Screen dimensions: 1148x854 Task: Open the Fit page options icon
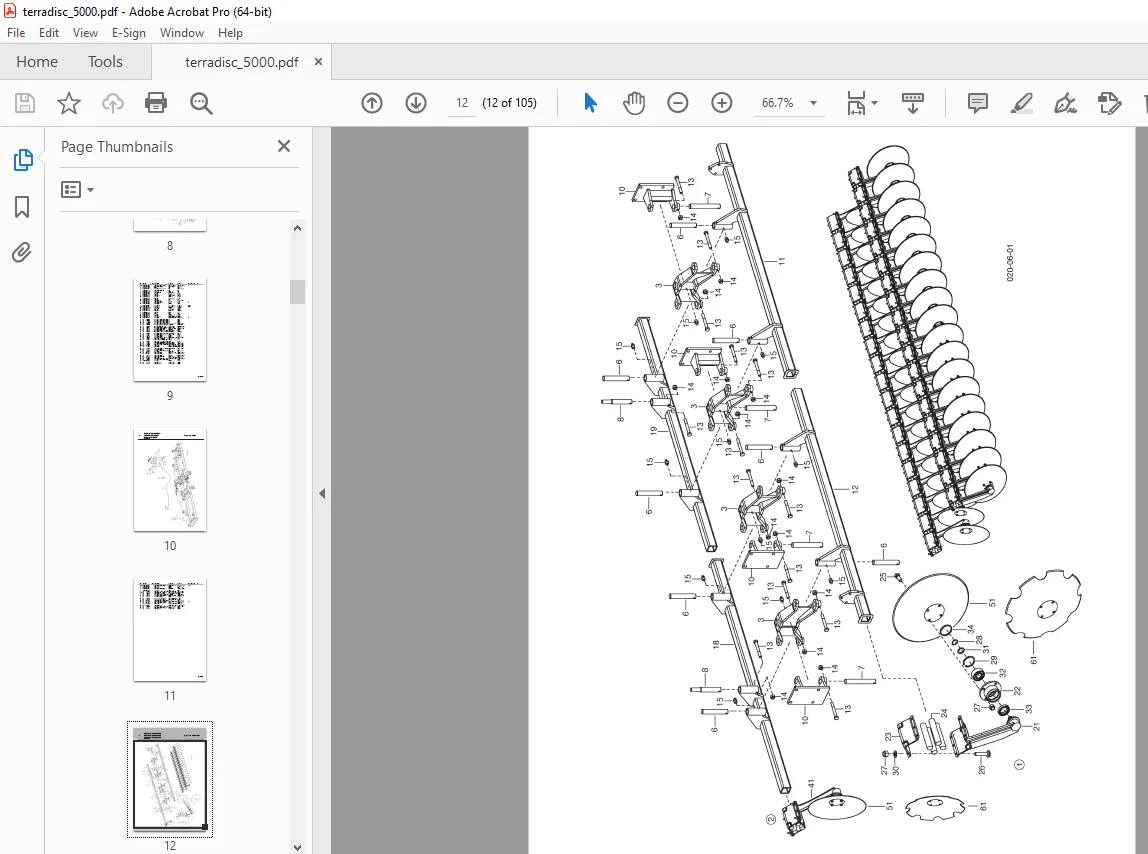coord(856,103)
